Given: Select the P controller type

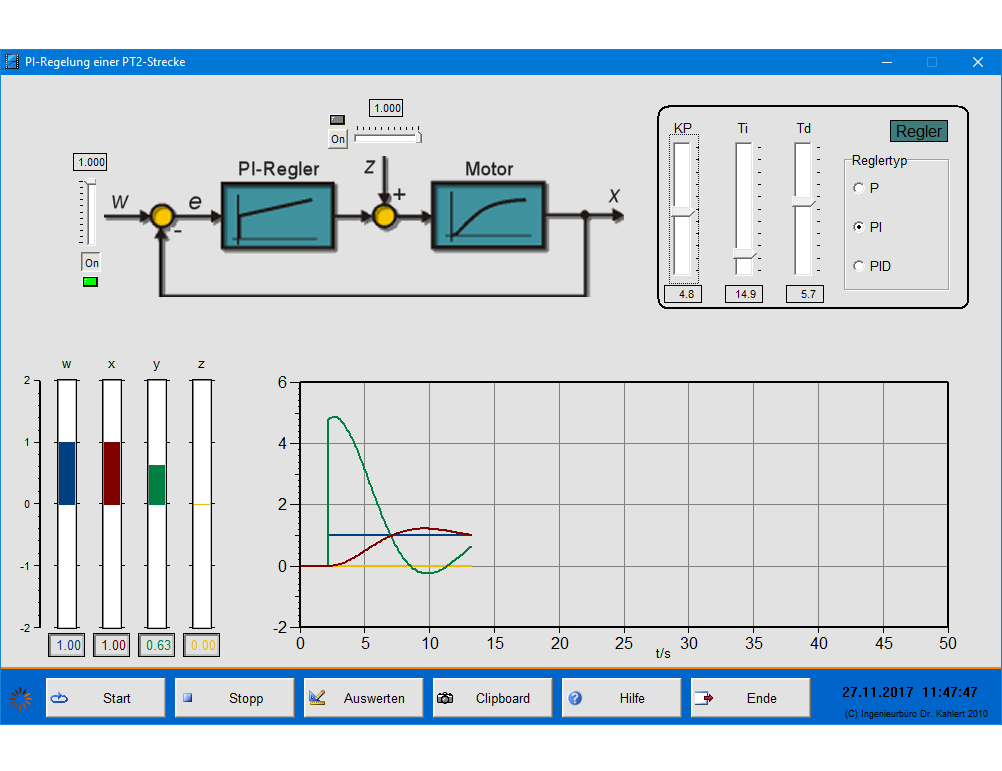Looking at the screenshot, I should tap(859, 188).
